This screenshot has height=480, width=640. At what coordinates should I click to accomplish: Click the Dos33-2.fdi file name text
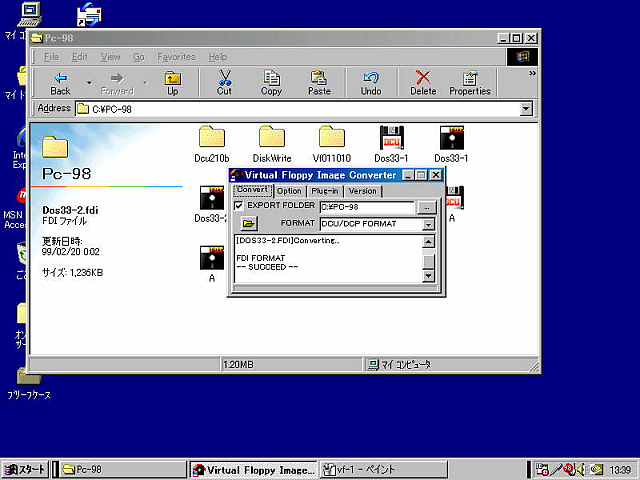pyautogui.click(x=70, y=211)
